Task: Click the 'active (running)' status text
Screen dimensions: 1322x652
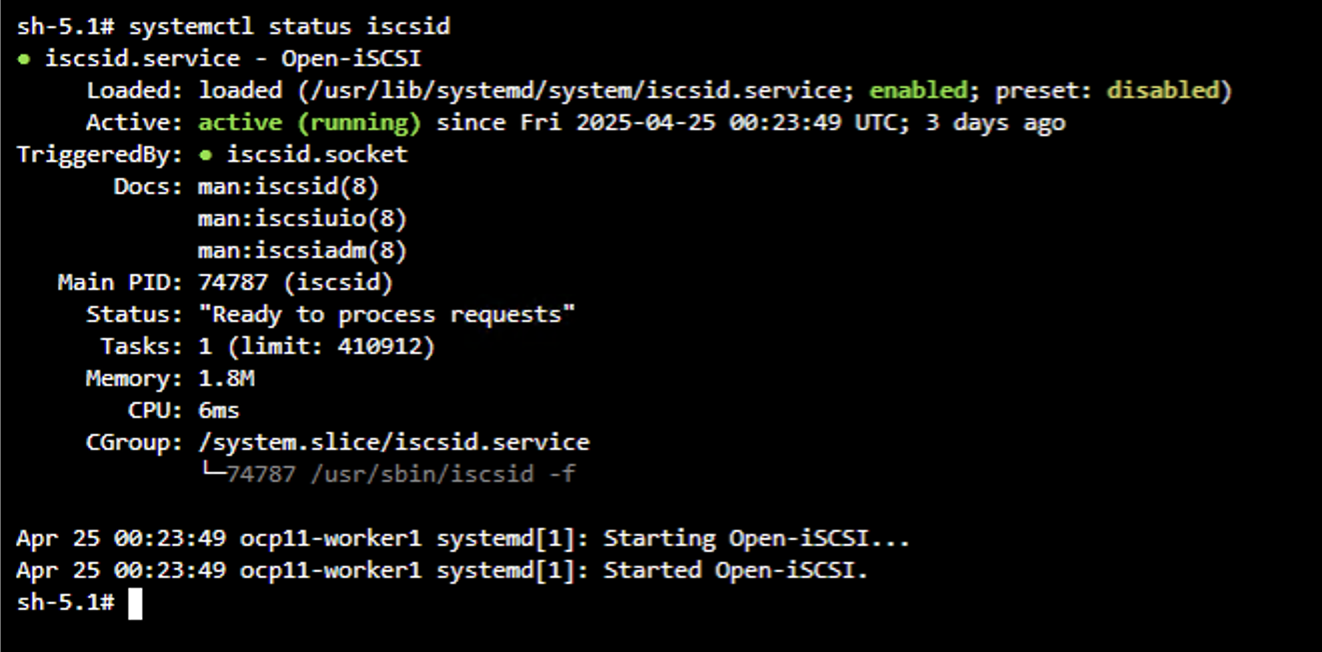Action: (x=309, y=123)
